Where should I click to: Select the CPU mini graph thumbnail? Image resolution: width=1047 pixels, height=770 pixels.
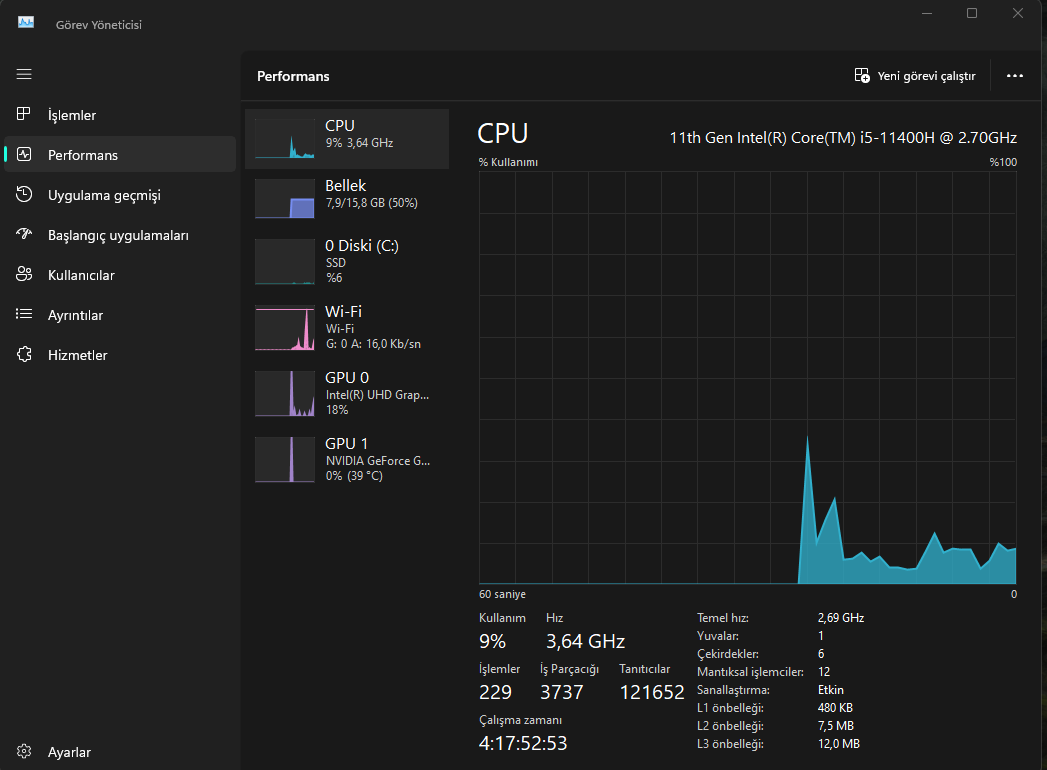pos(285,139)
